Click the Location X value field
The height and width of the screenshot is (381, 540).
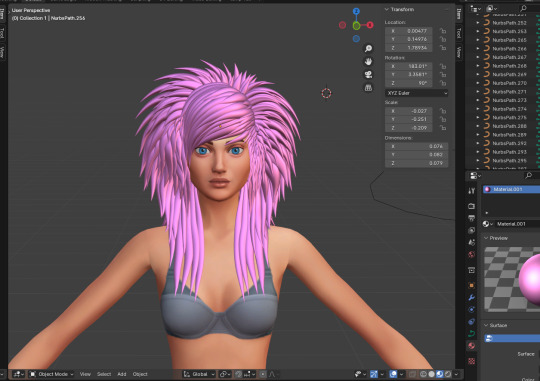408,31
